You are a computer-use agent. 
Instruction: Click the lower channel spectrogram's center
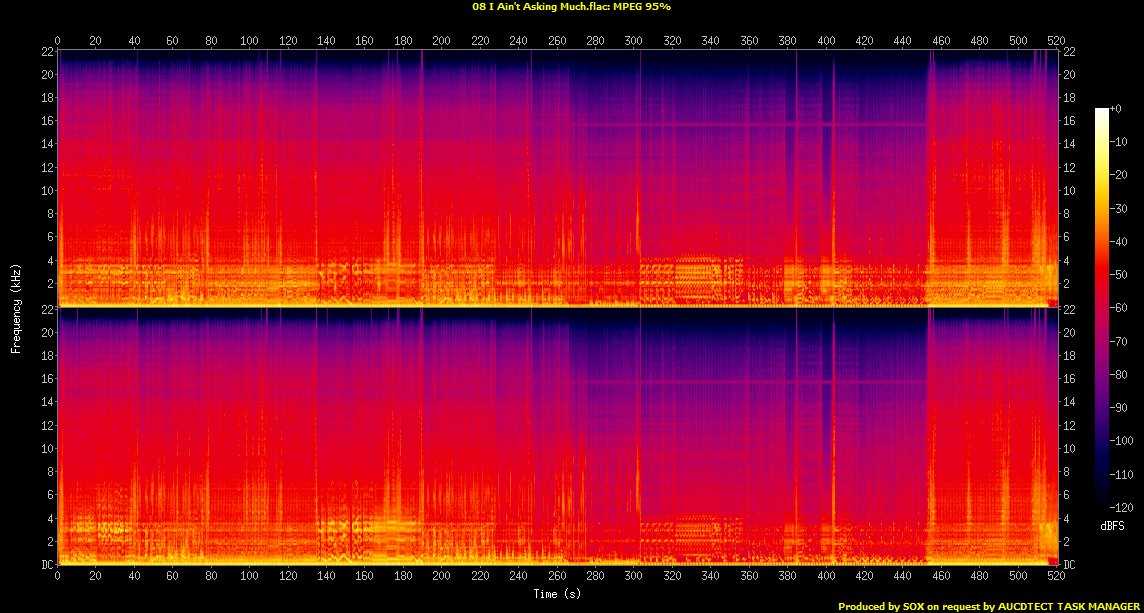pos(557,437)
